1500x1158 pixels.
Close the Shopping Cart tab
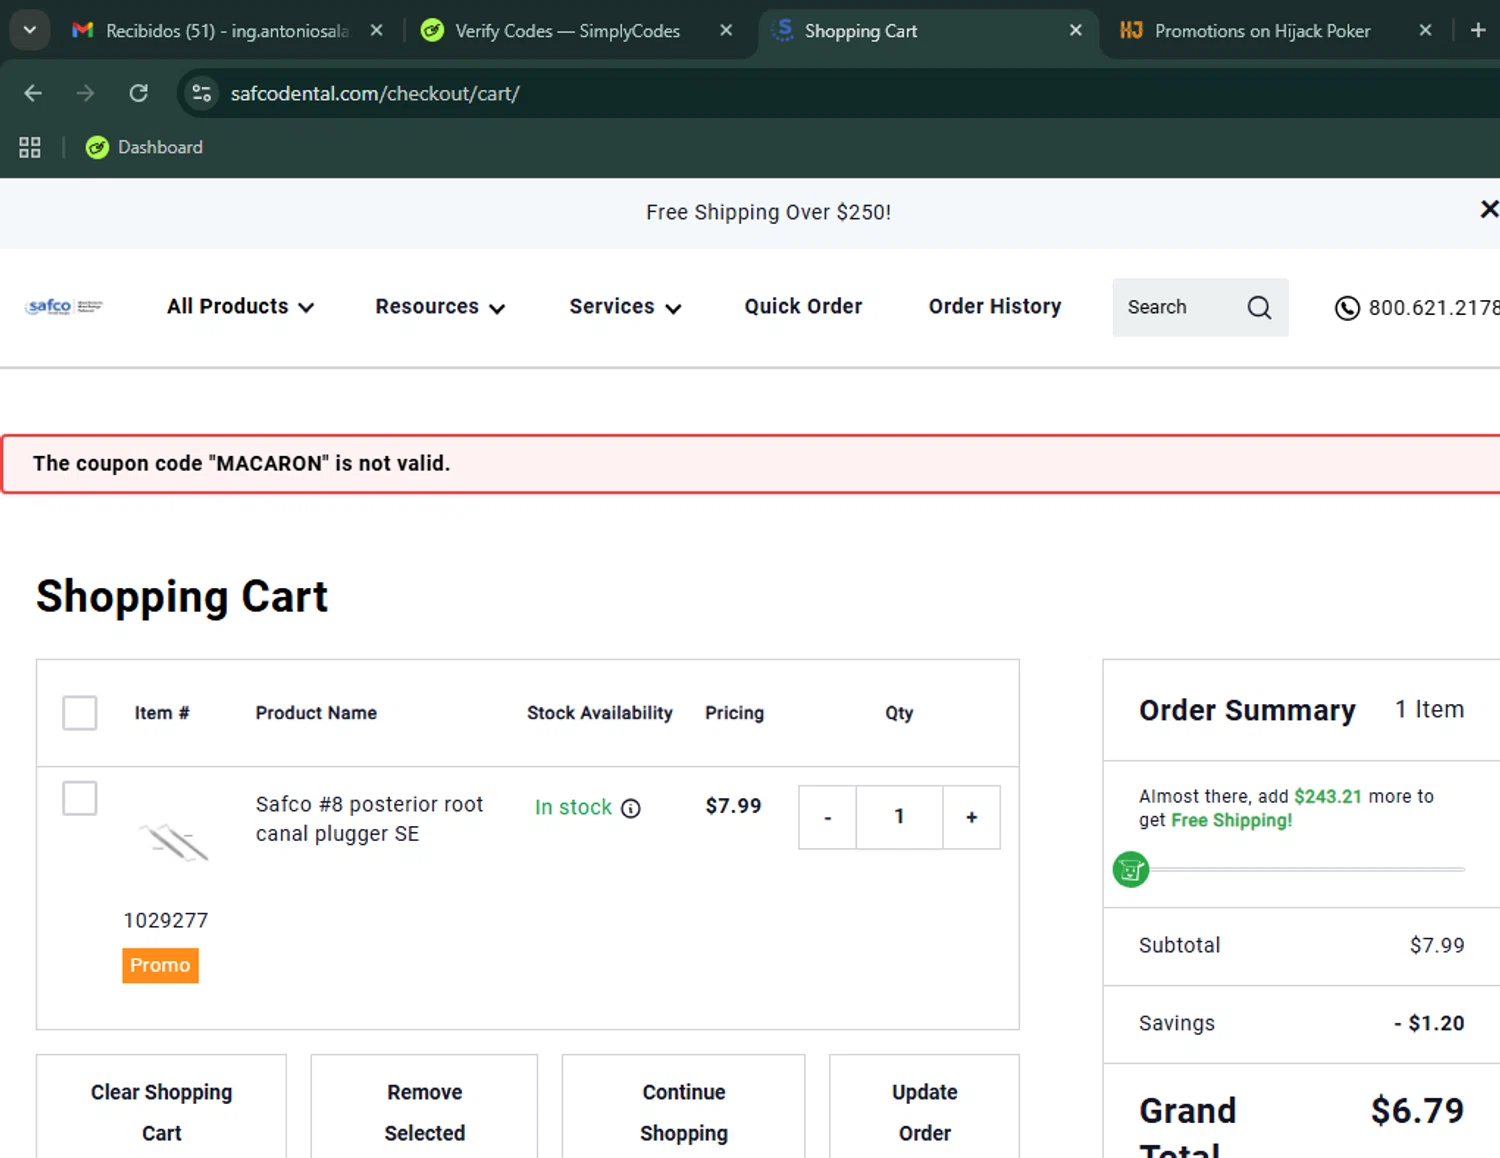point(1075,31)
